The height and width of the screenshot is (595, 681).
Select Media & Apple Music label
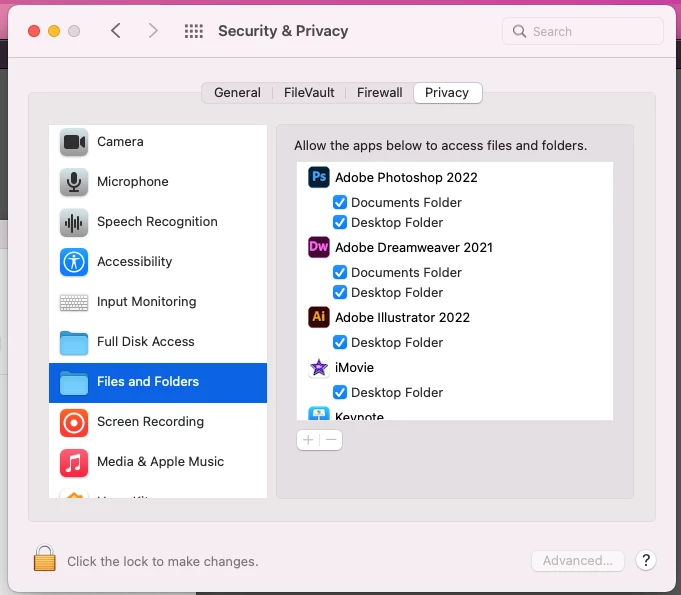[160, 461]
